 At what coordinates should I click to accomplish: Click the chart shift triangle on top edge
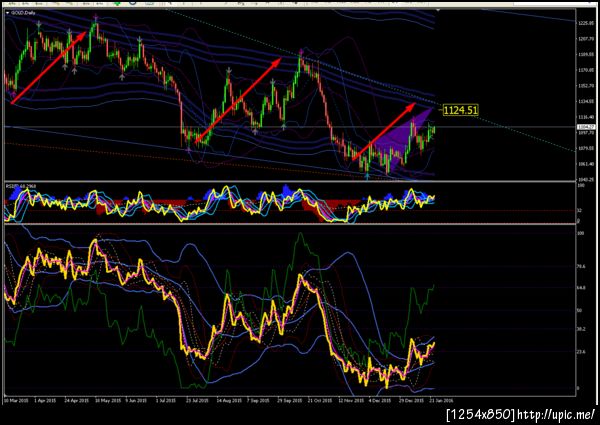coord(438,11)
